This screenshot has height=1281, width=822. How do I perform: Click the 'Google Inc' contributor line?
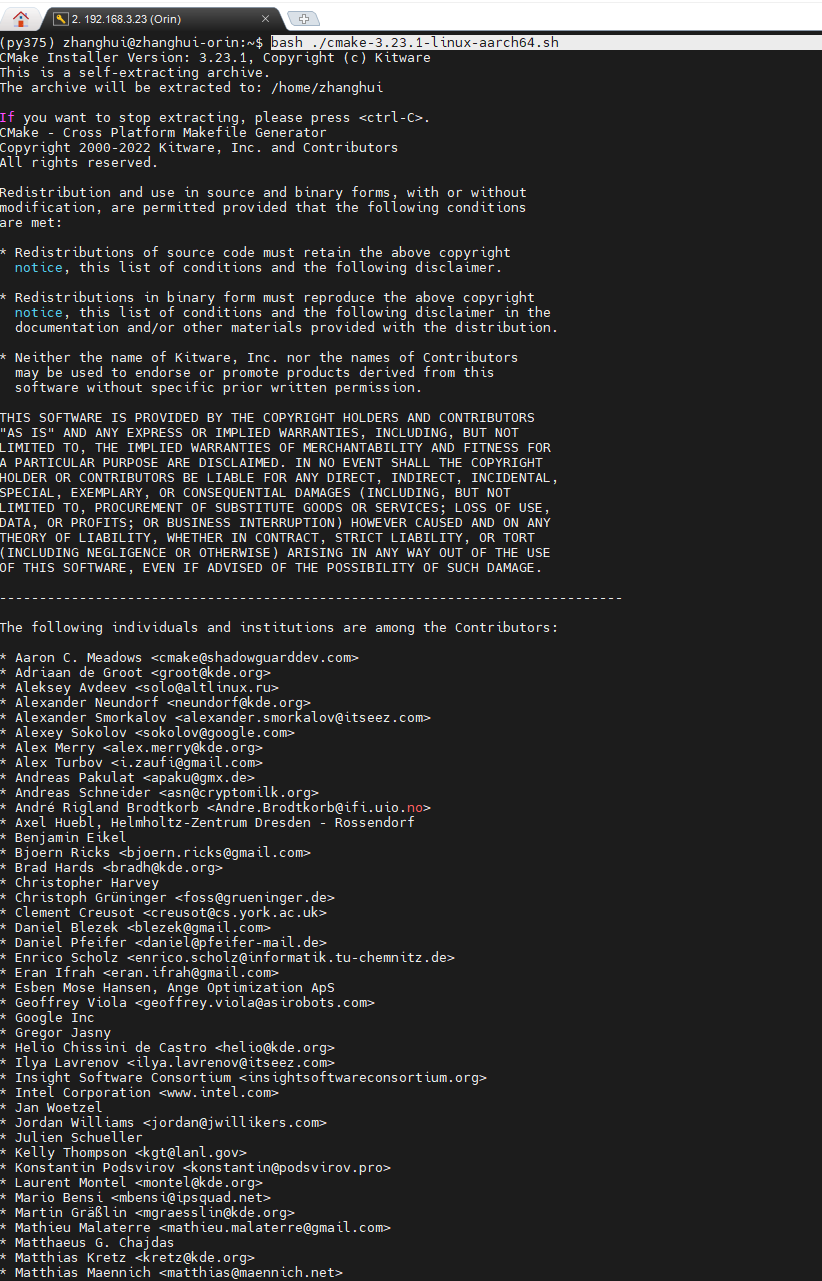click(54, 1018)
